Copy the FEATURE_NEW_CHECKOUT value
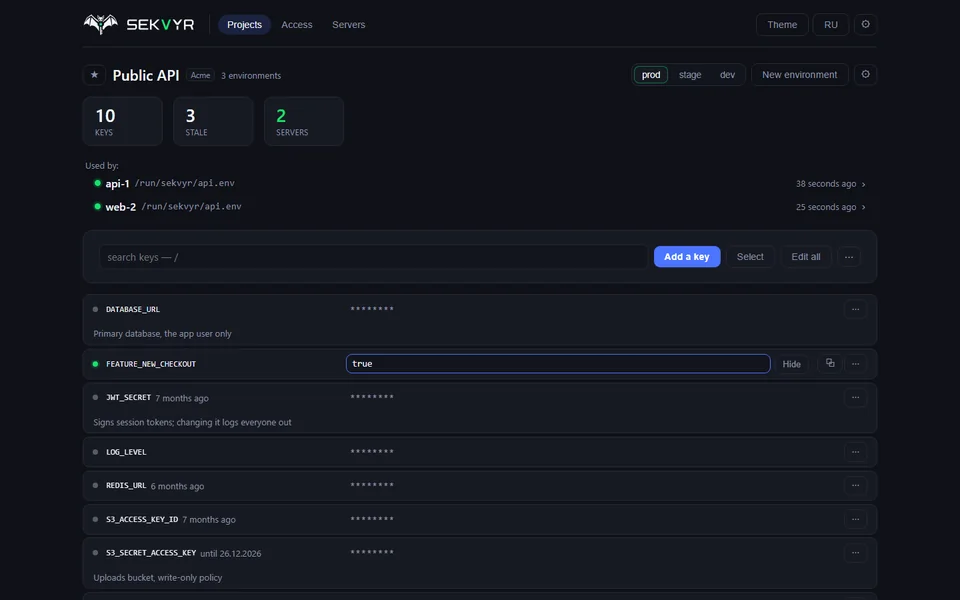 click(830, 363)
